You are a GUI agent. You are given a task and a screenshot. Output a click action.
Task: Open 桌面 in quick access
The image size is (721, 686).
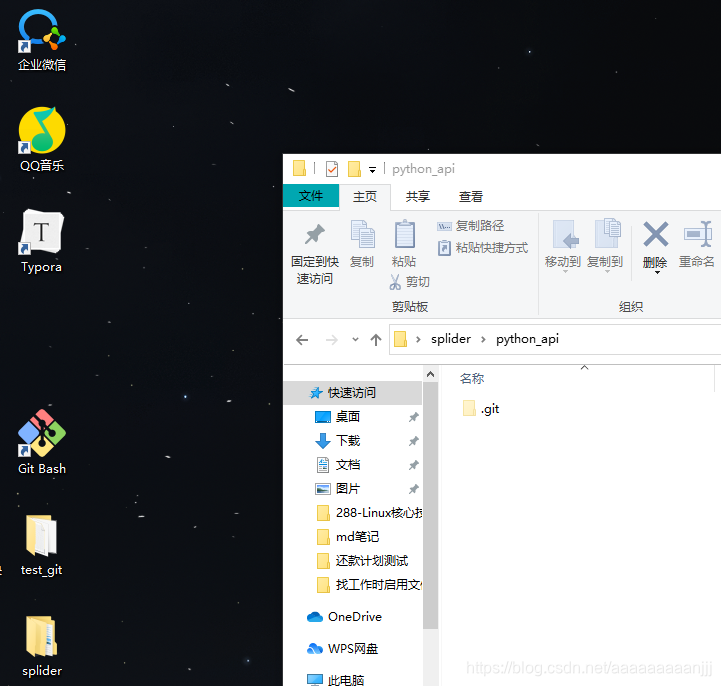[x=348, y=417]
